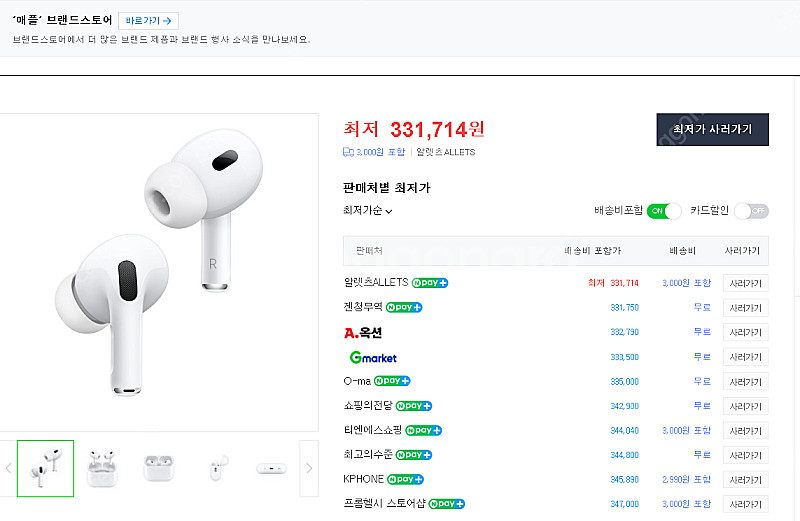The width and height of the screenshot is (800, 521).
Task: Click 사러가기 for 쇼핑의전당 row
Action: (745, 406)
